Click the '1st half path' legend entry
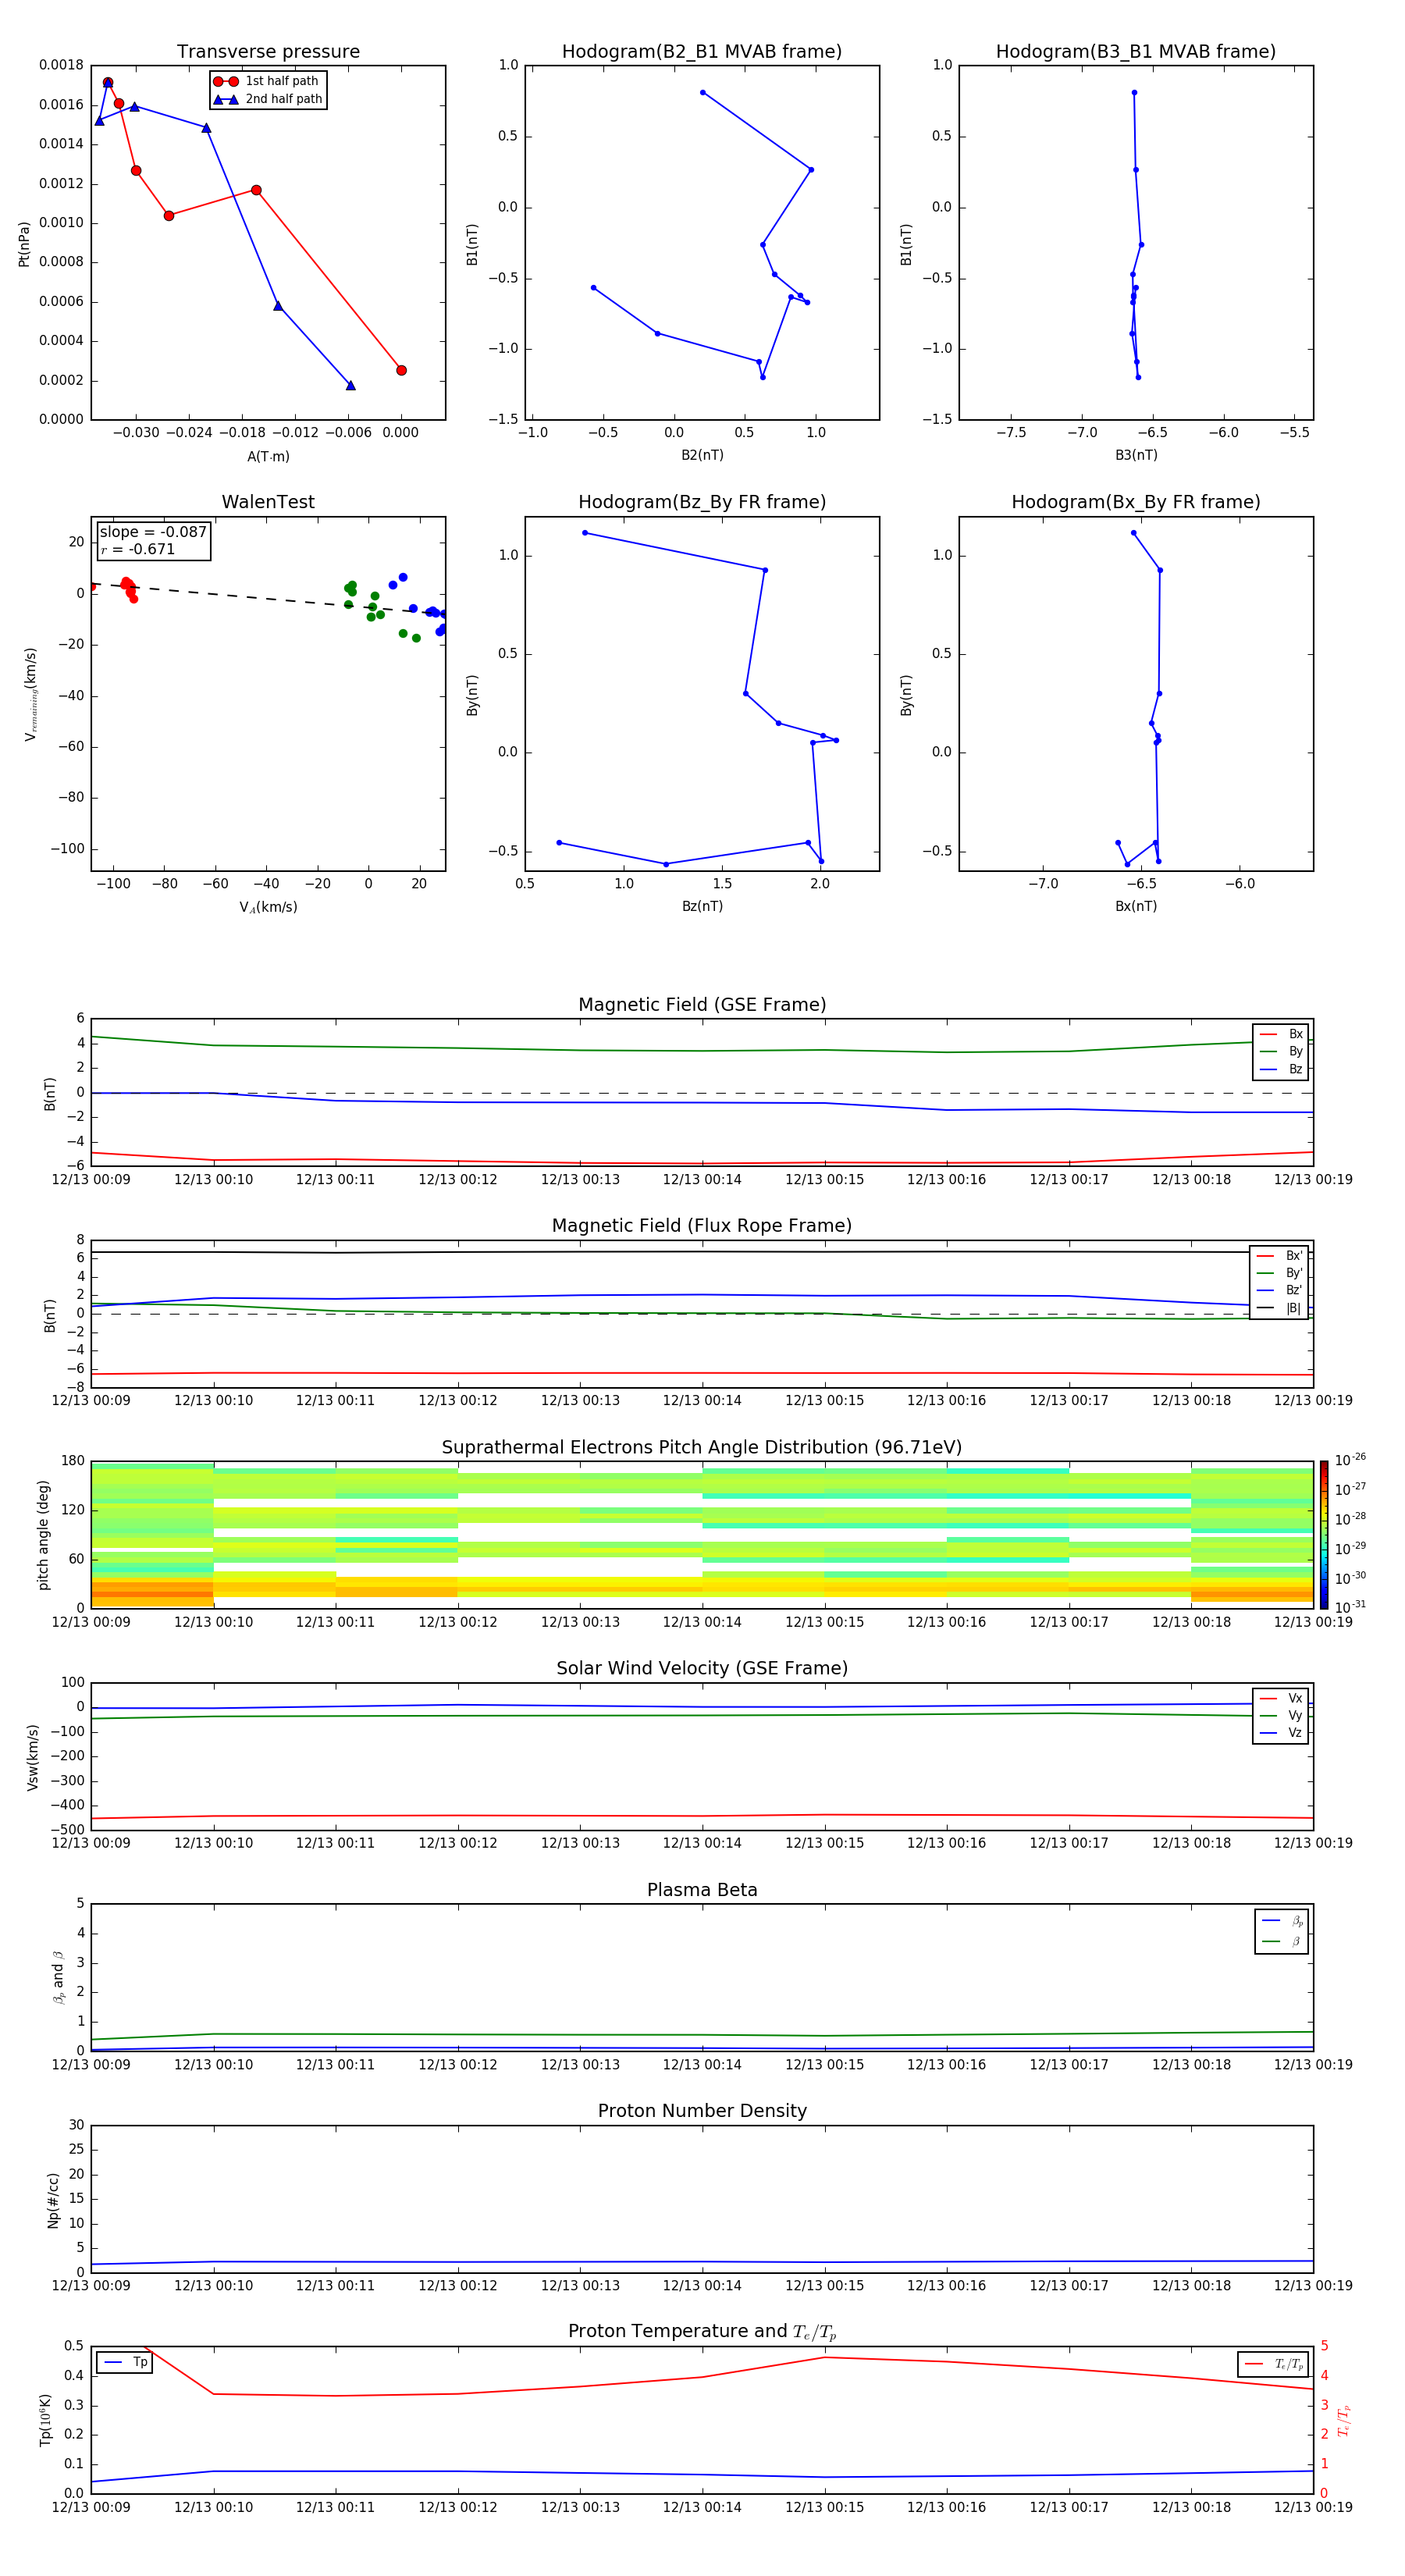Image resolution: width=1405 pixels, height=2576 pixels. pyautogui.click(x=267, y=81)
